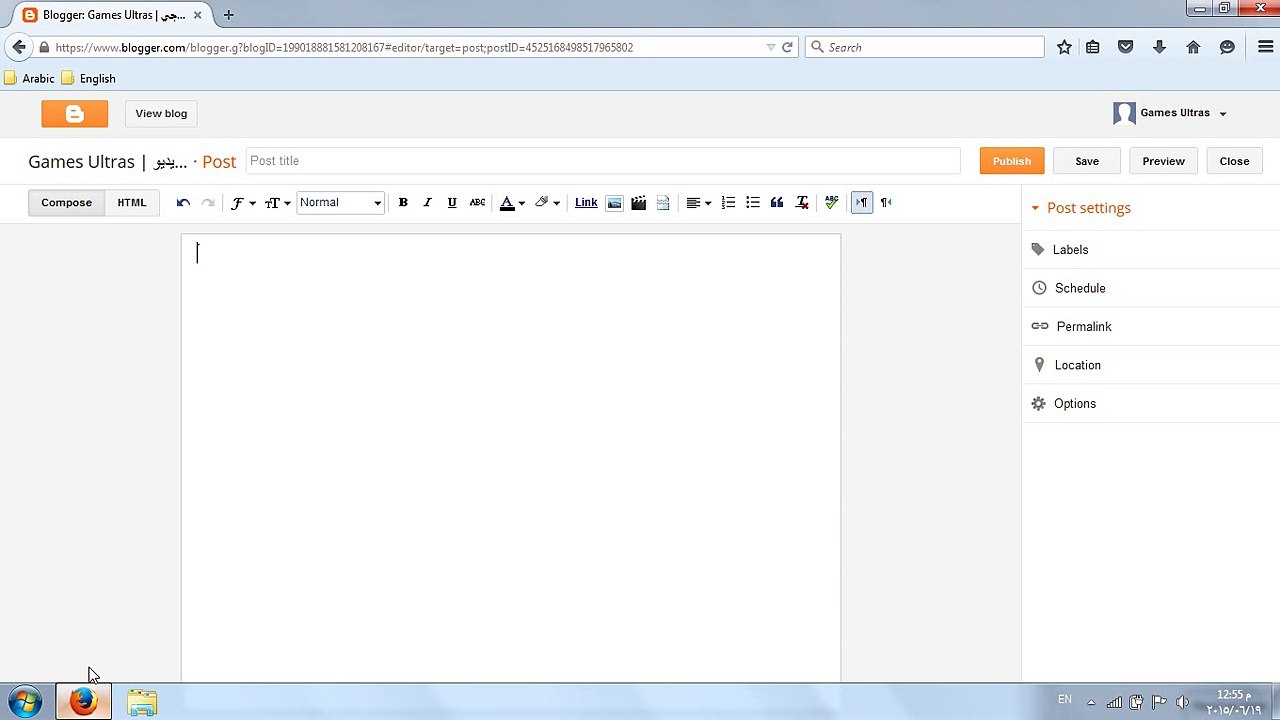Click inside the post body editor
The width and height of the screenshot is (1280, 720).
511,458
